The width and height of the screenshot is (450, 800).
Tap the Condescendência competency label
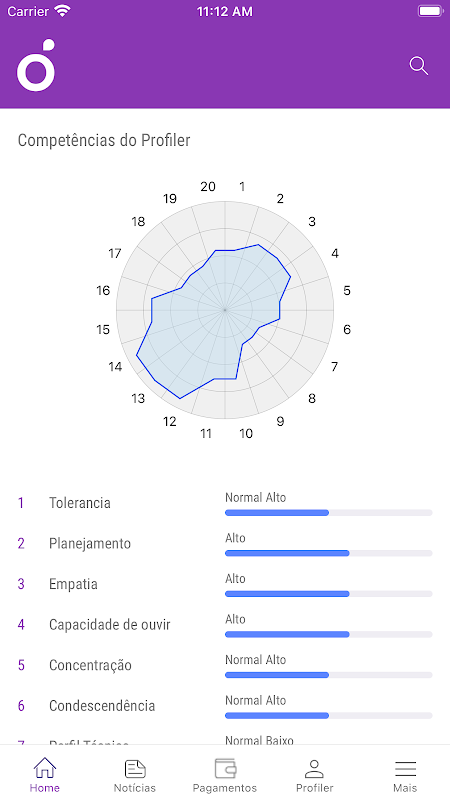click(x=102, y=706)
